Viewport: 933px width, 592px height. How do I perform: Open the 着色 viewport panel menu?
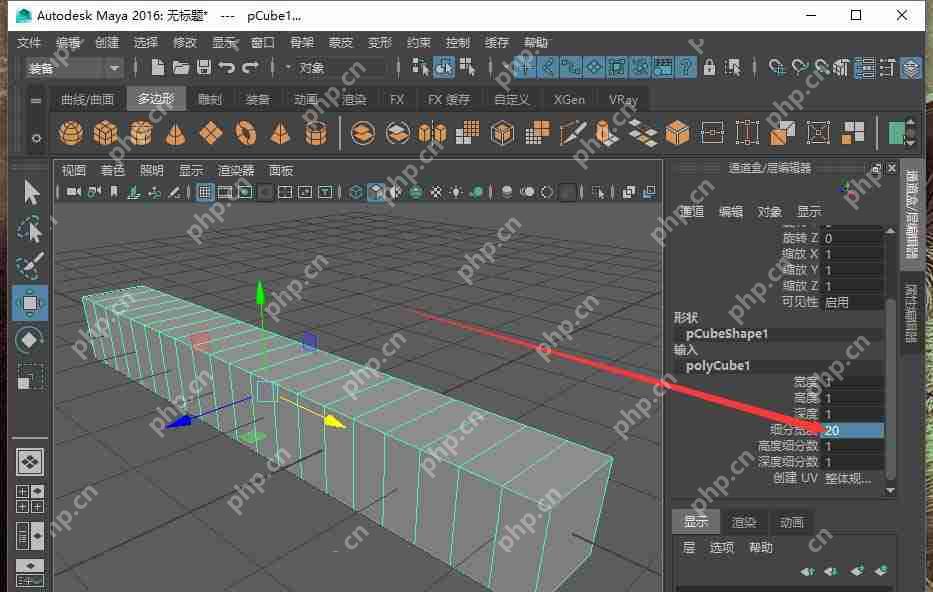pos(112,170)
